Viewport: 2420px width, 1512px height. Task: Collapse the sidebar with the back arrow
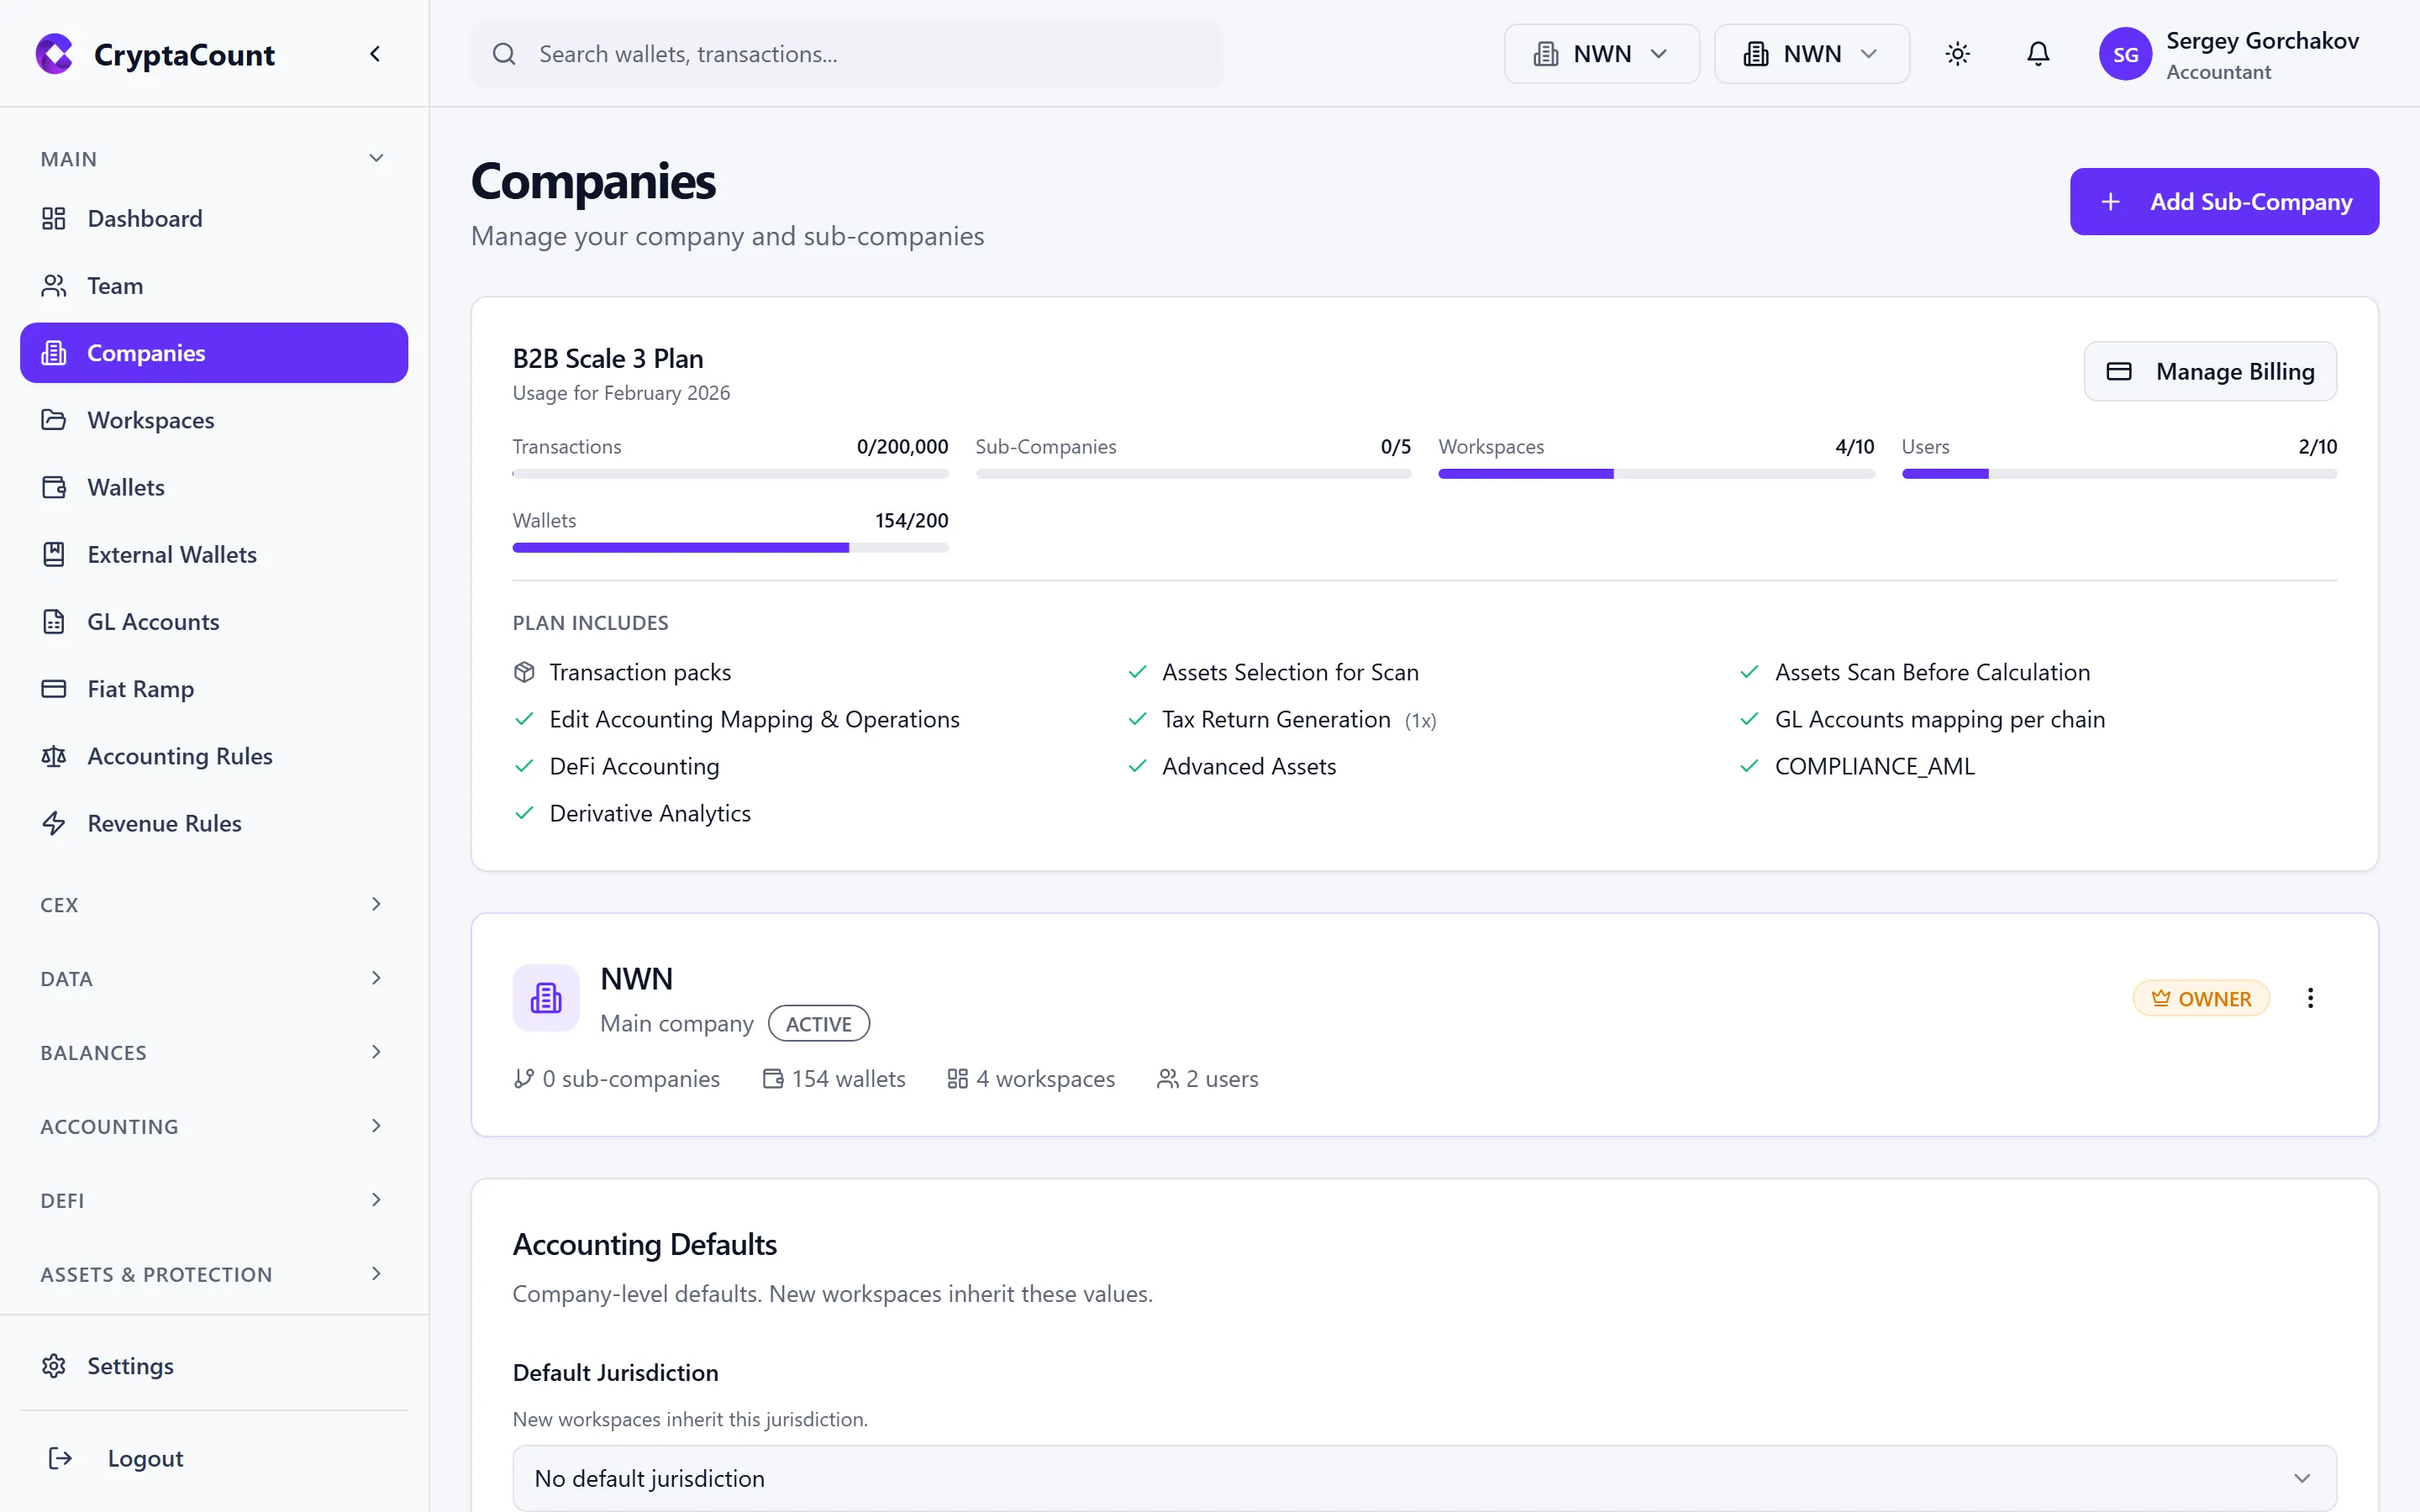(x=376, y=53)
